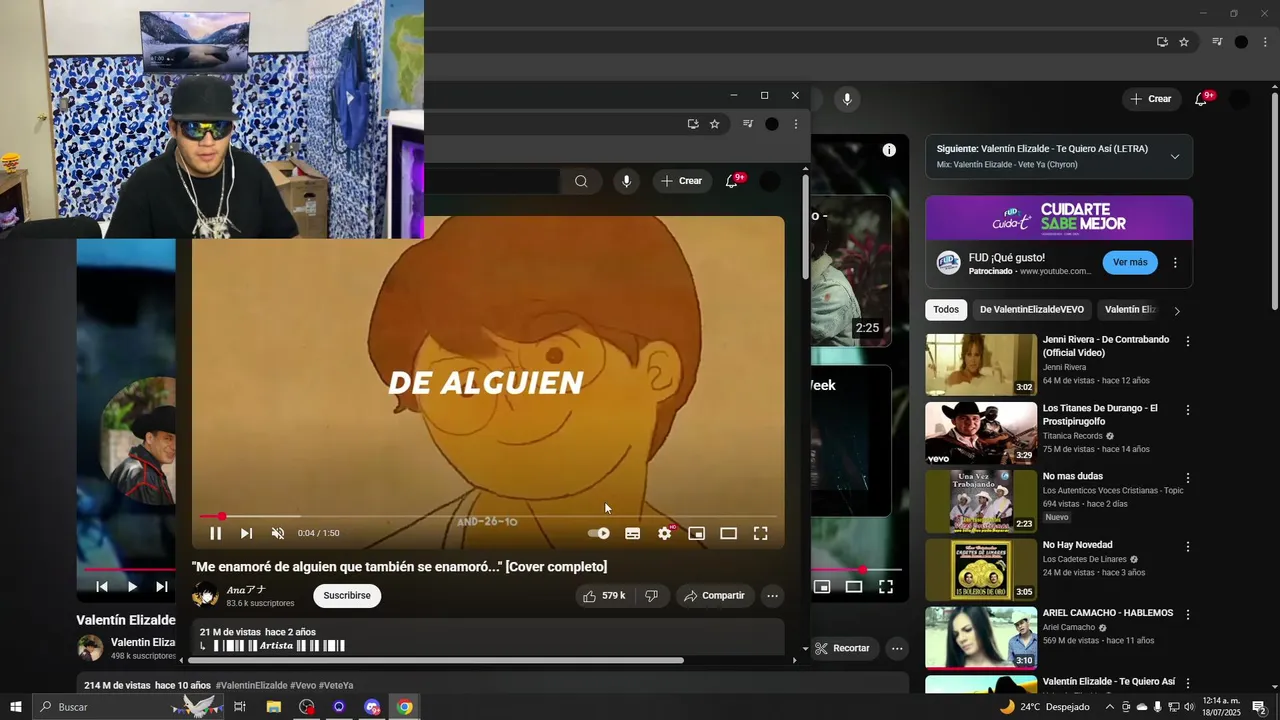Share video using Compartir button
Viewport: 1280px width, 720px height.
click(x=714, y=596)
